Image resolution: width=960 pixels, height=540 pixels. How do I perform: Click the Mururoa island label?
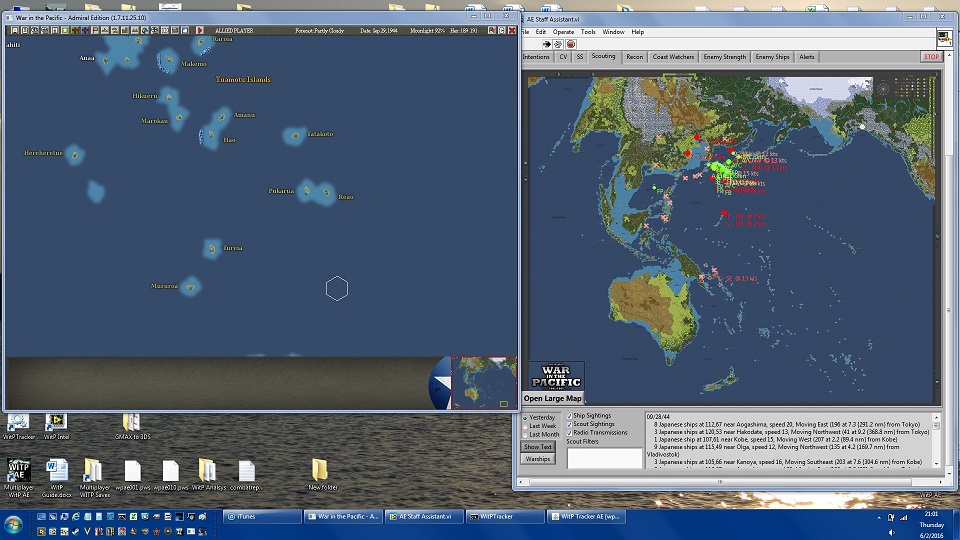[164, 286]
